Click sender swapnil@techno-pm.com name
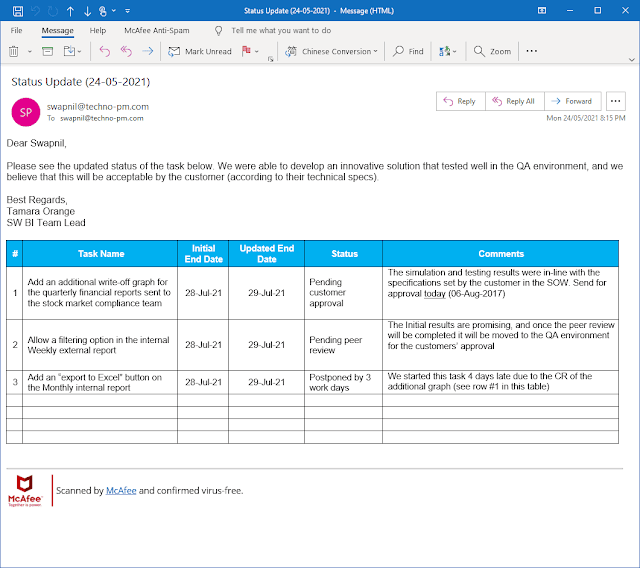 (x=98, y=106)
